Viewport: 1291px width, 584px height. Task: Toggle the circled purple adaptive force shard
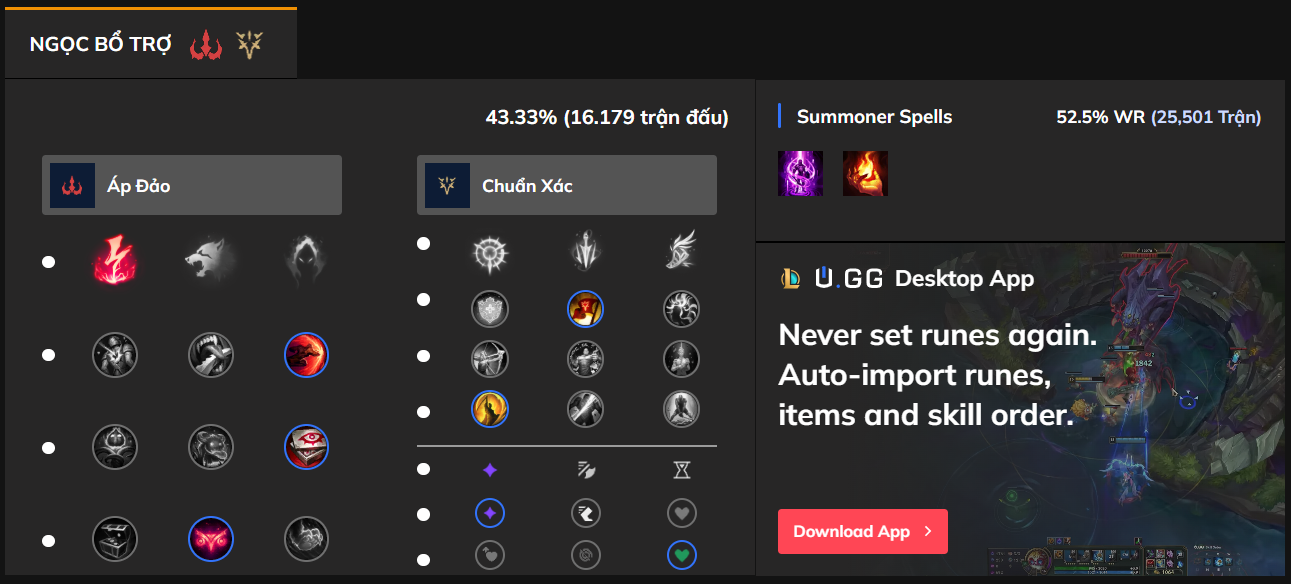[490, 514]
